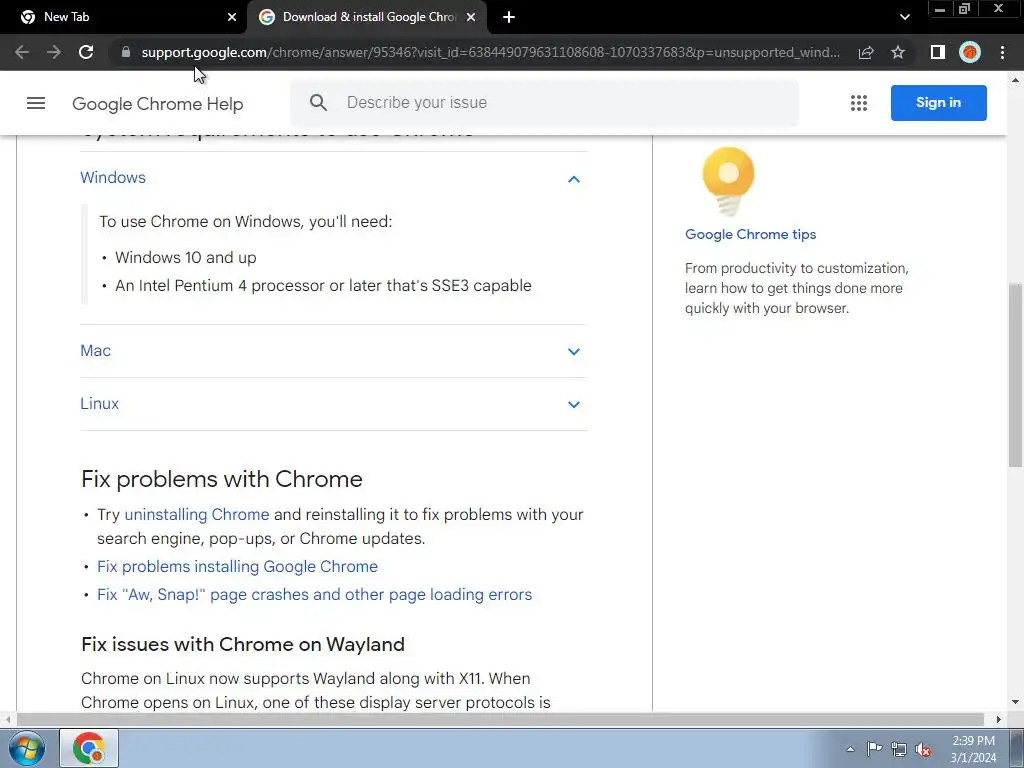Click the Chrome taskbar icon
Screen dimensions: 1024x768
tap(89, 748)
